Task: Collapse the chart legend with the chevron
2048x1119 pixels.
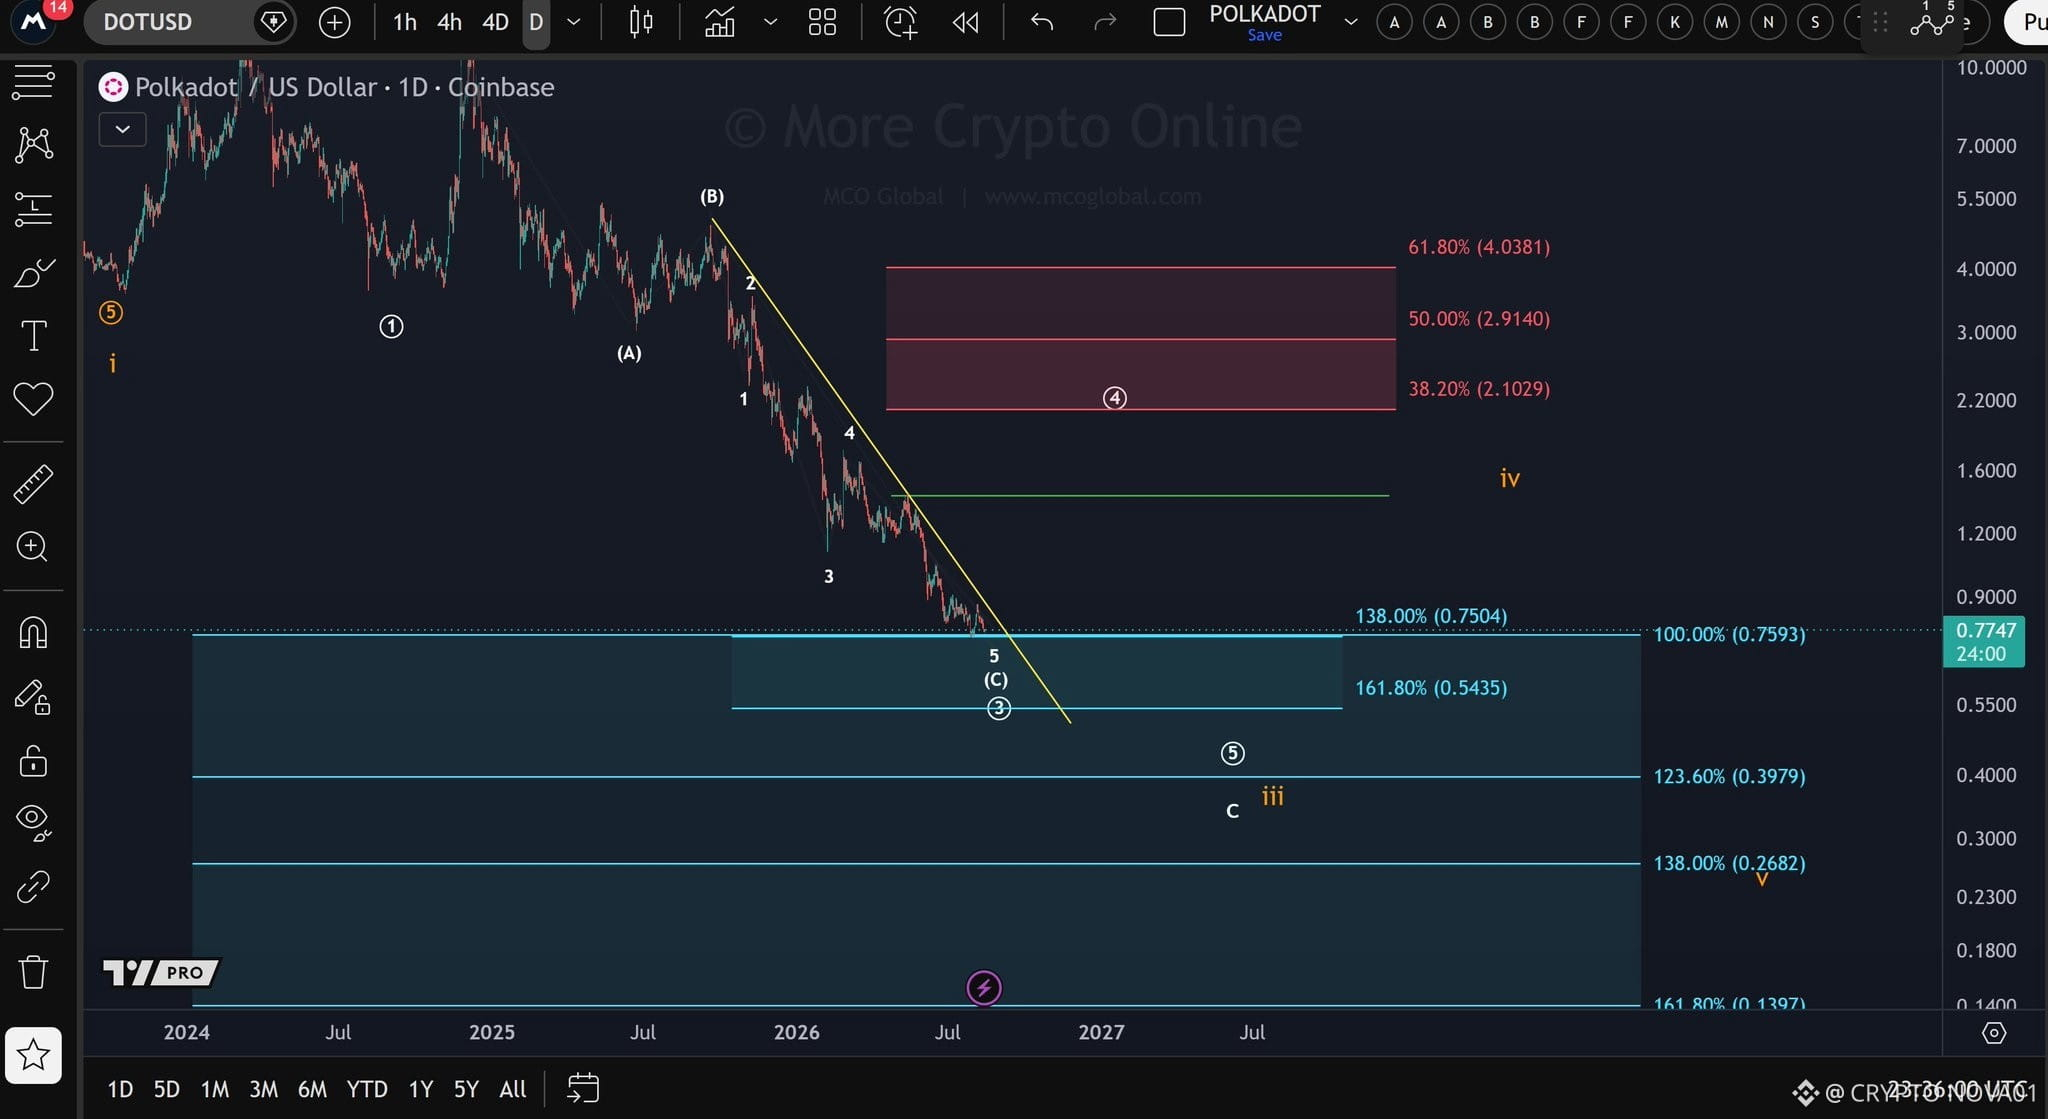Action: tap(123, 130)
